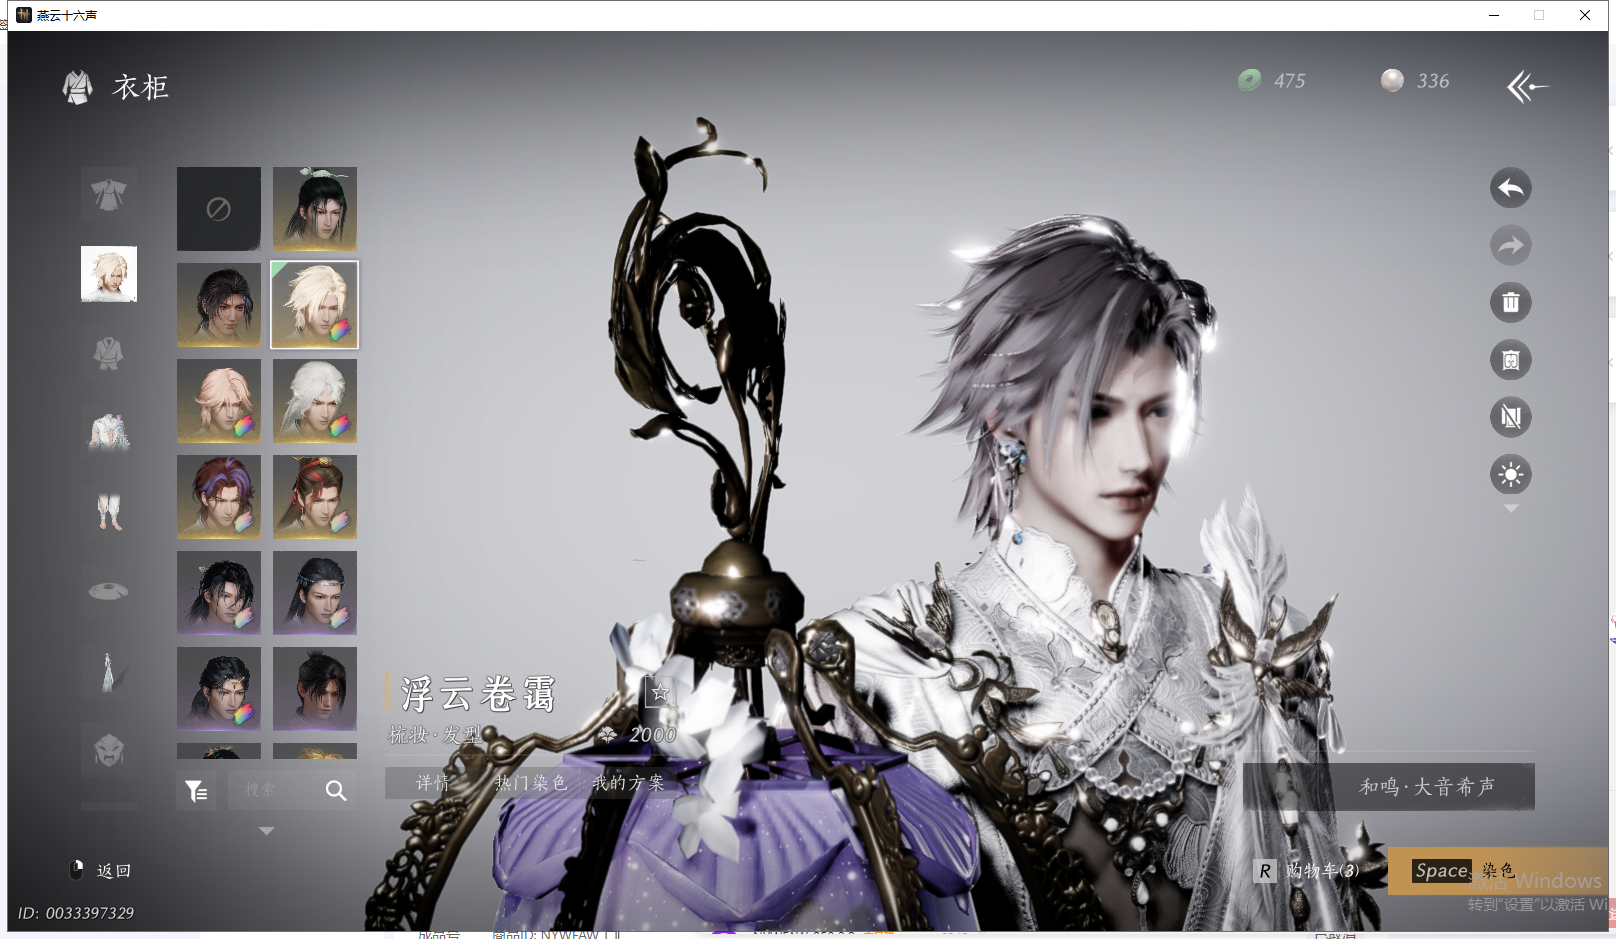Open the 和鸣·大音希声 selector bar
Image resolution: width=1616 pixels, height=939 pixels.
[x=1388, y=787]
